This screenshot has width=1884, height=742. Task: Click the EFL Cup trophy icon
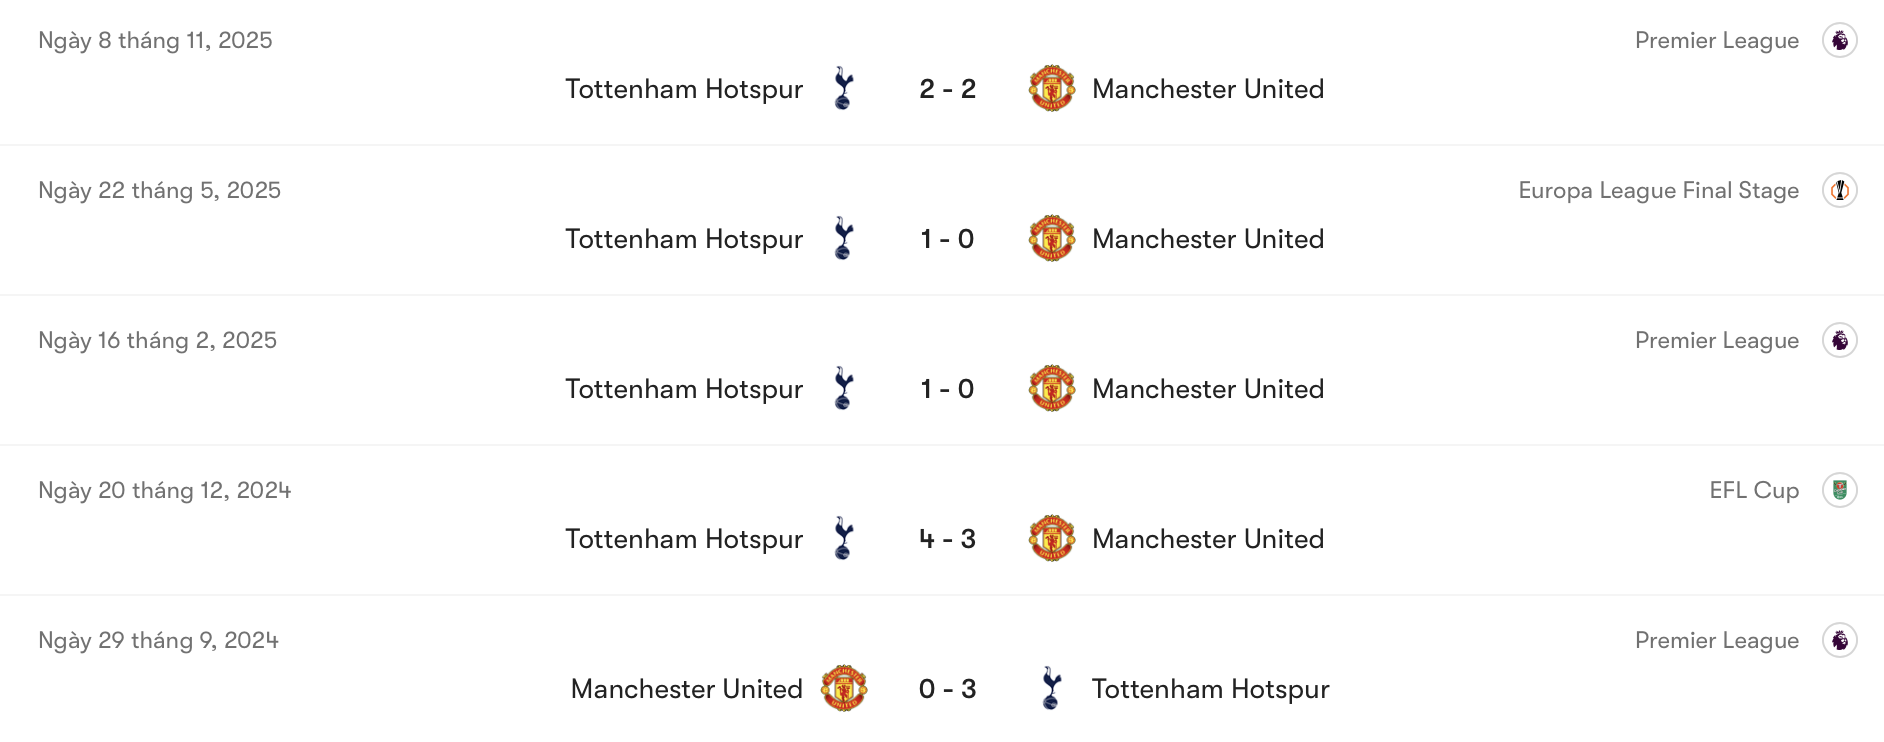click(x=1841, y=491)
